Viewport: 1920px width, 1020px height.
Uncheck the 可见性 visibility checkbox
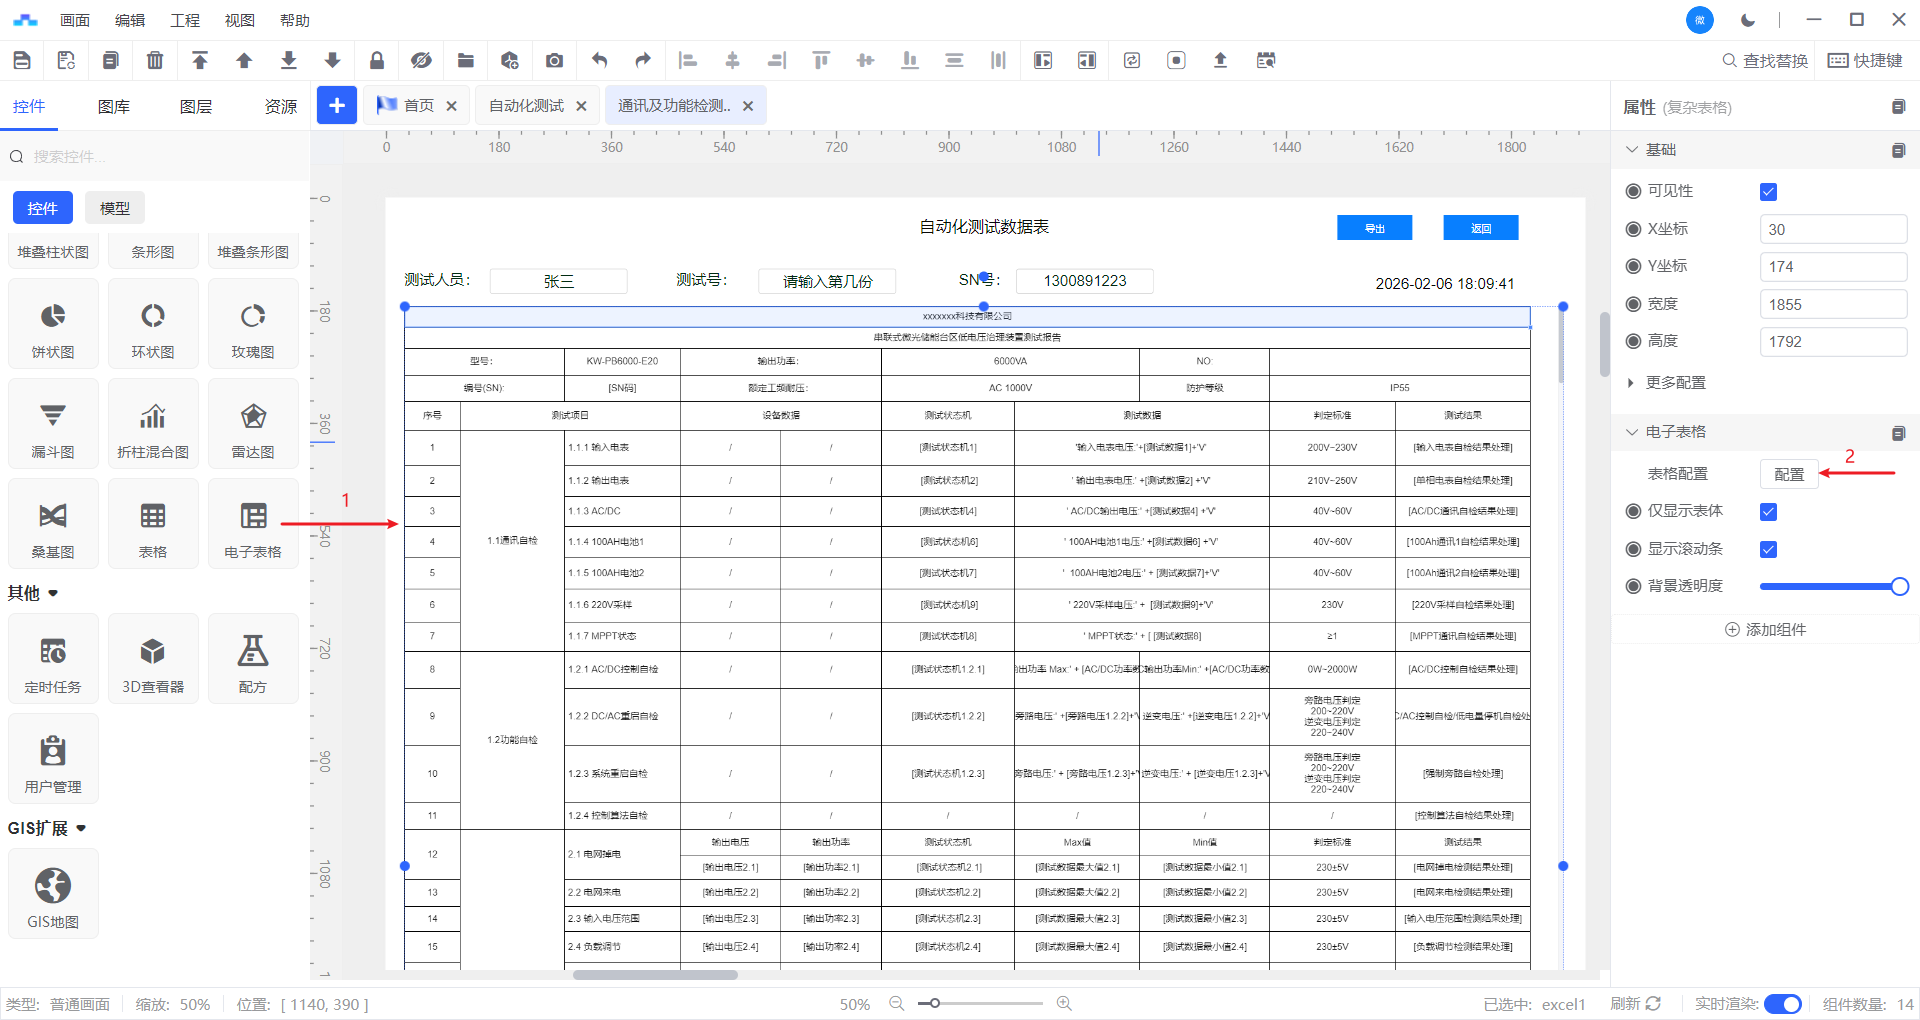[1768, 192]
